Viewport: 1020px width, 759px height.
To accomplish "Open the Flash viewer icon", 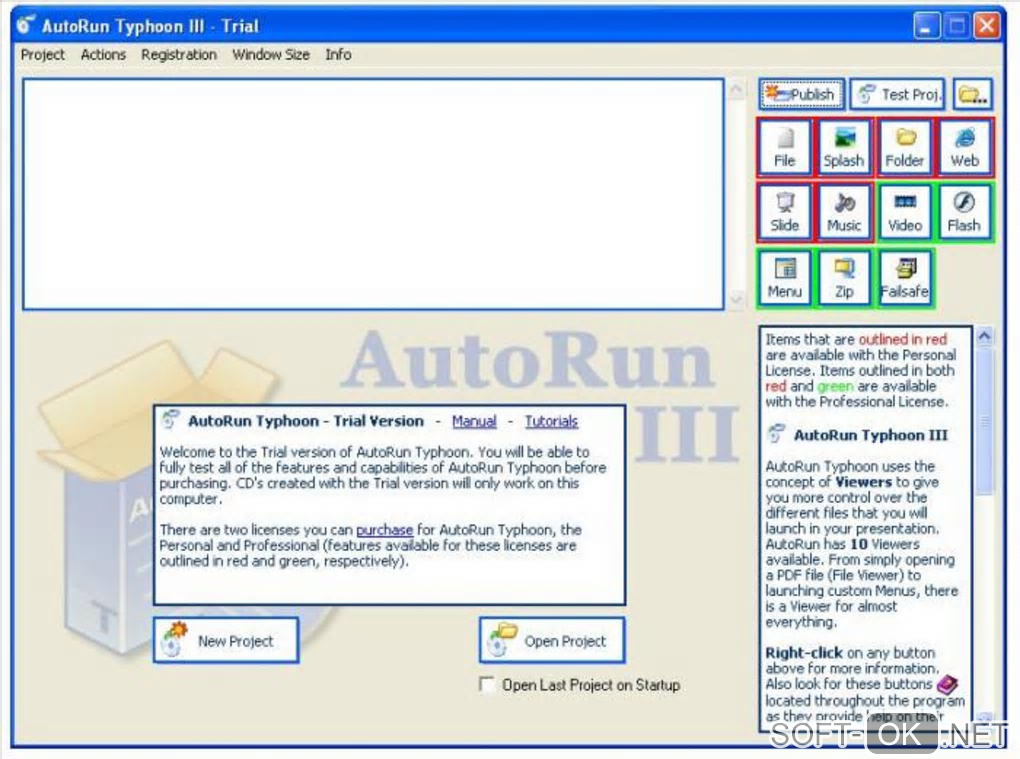I will [964, 213].
